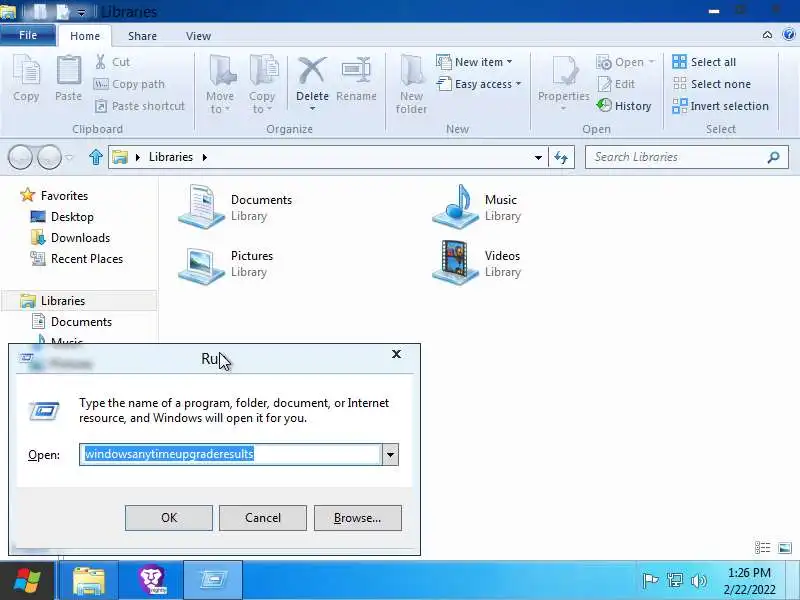Open the Move to dropdown
Viewport: 800px width, 600px height.
[220, 85]
